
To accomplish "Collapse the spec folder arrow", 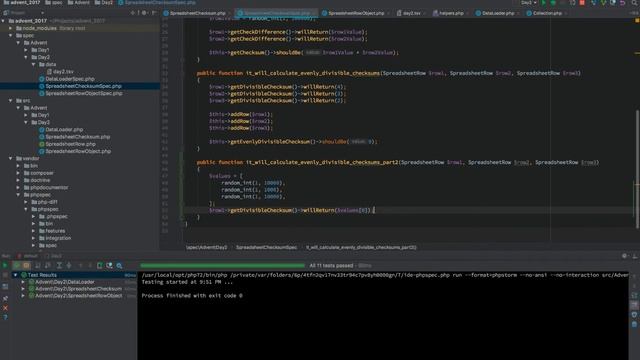I will click(11, 36).
